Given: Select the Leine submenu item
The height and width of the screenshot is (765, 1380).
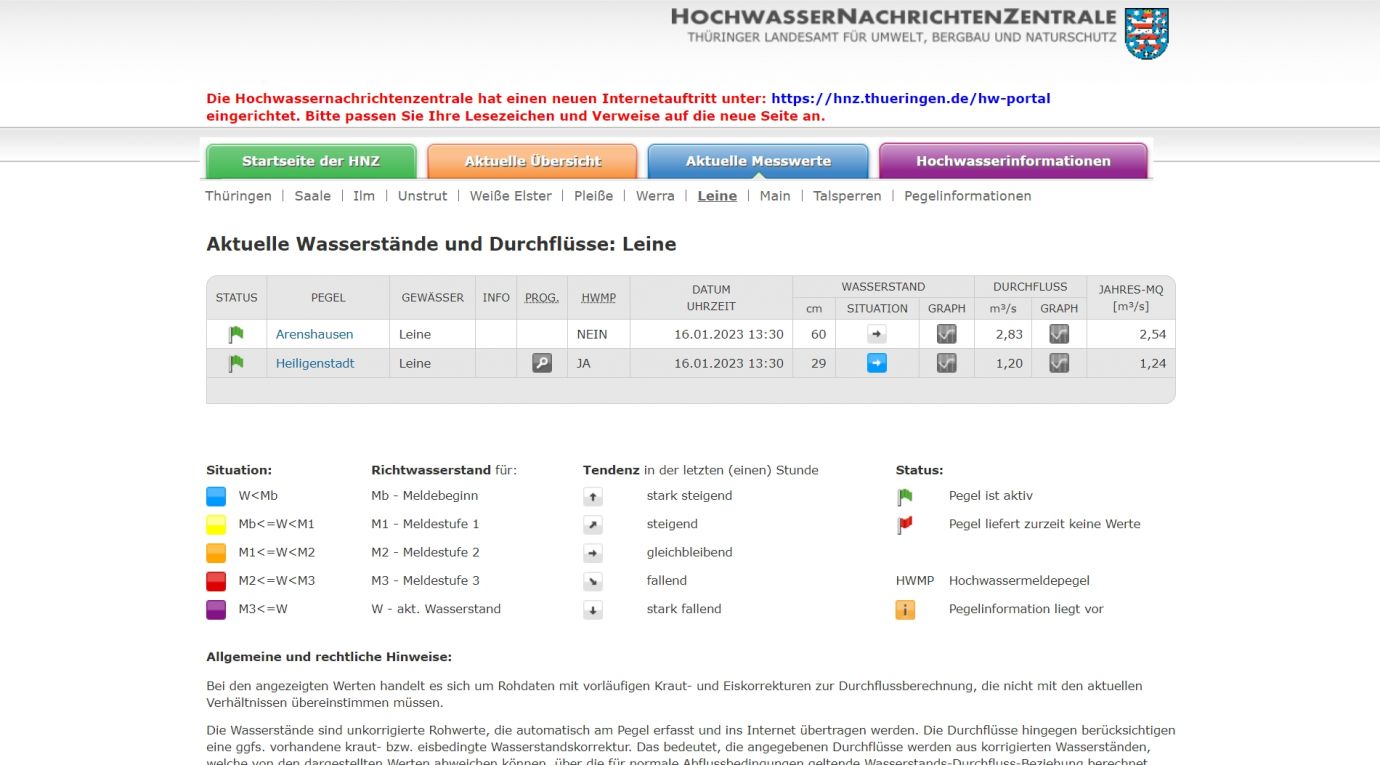Looking at the screenshot, I should [x=717, y=196].
